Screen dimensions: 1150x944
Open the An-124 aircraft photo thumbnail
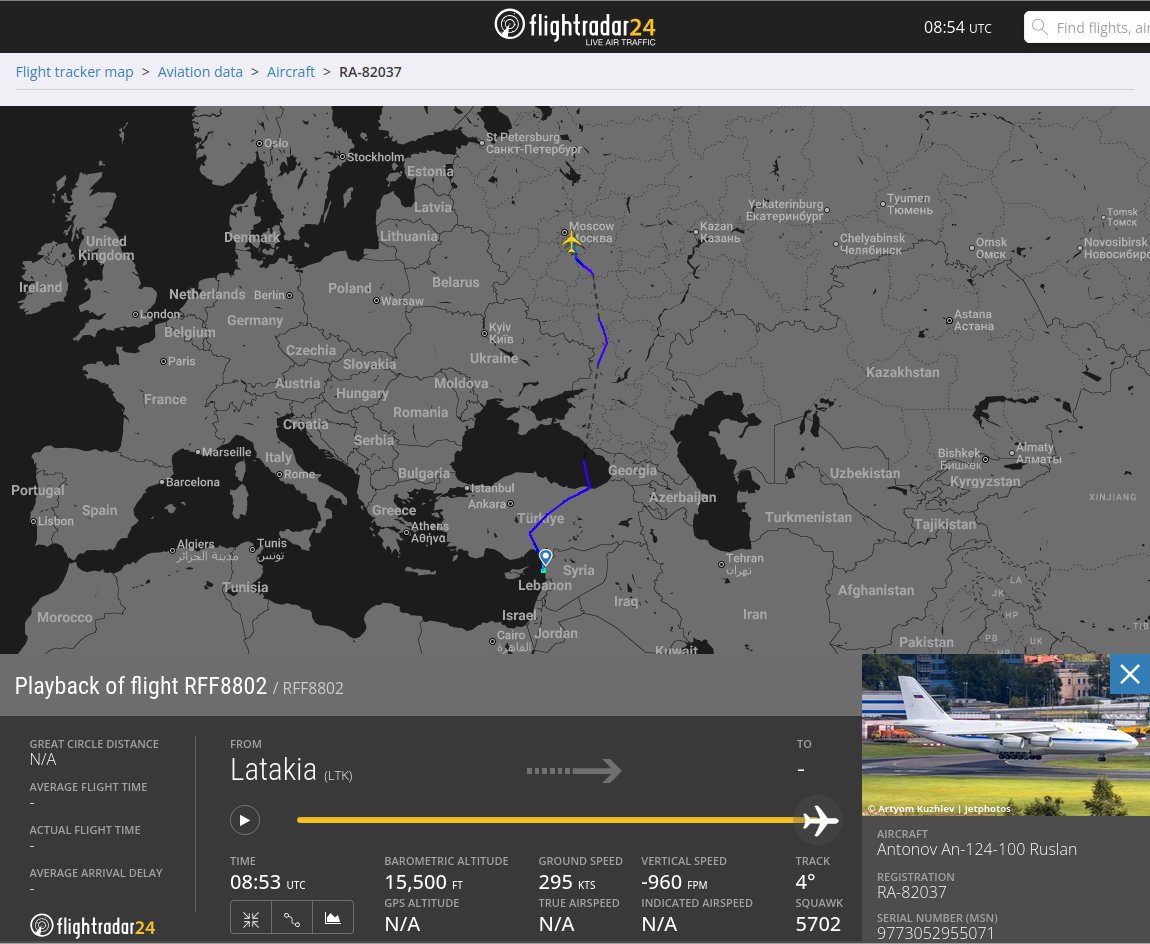(1006, 735)
